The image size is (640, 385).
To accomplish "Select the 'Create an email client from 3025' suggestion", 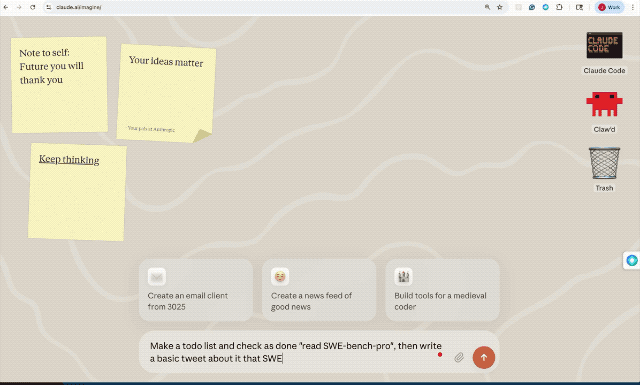I will [196, 290].
